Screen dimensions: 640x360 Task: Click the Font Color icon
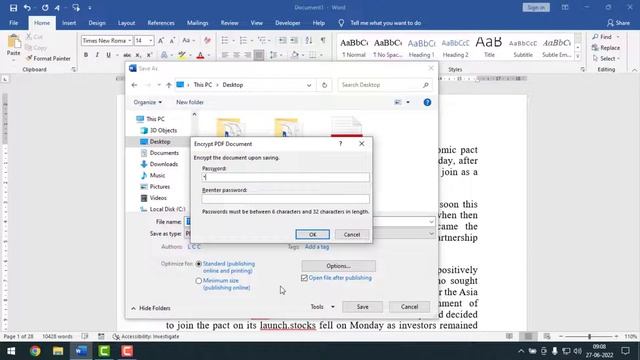(x=200, y=55)
